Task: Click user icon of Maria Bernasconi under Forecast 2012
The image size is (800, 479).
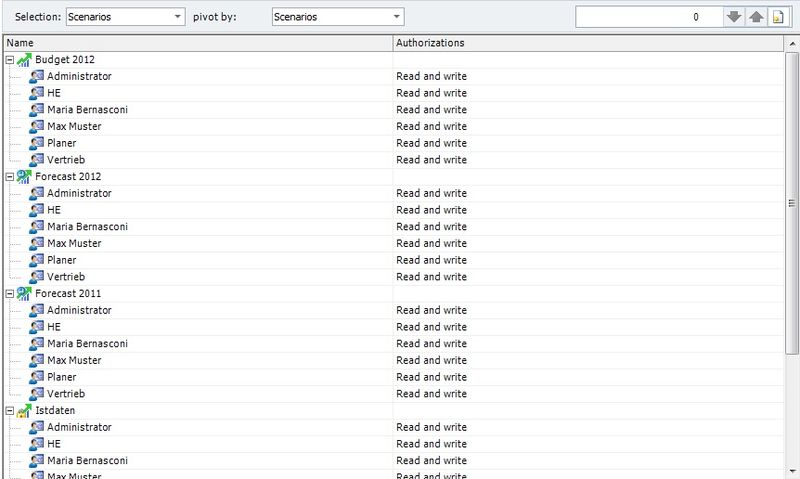Action: pos(36,226)
